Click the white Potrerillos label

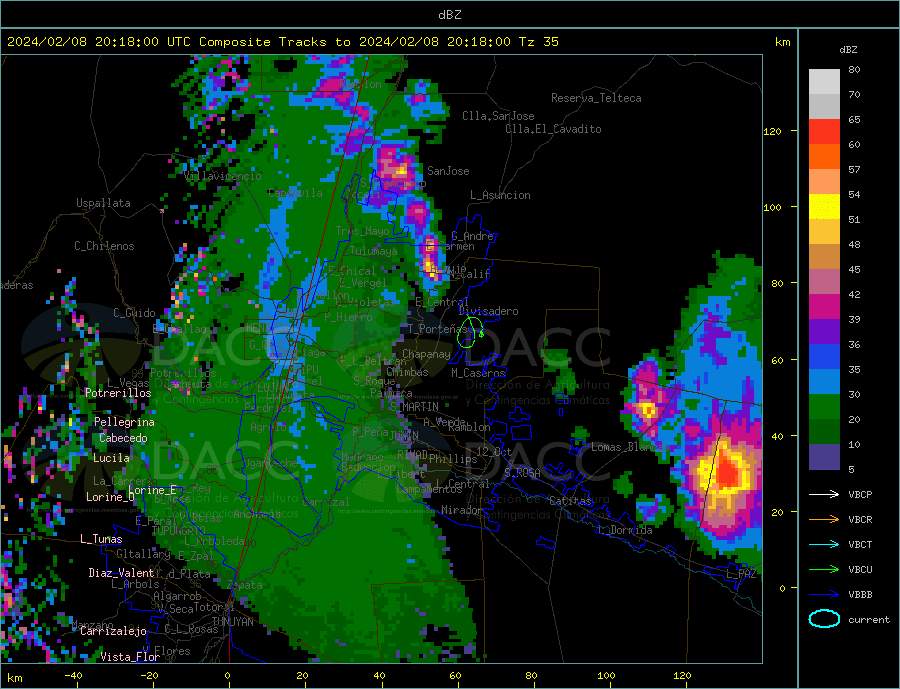pos(118,393)
